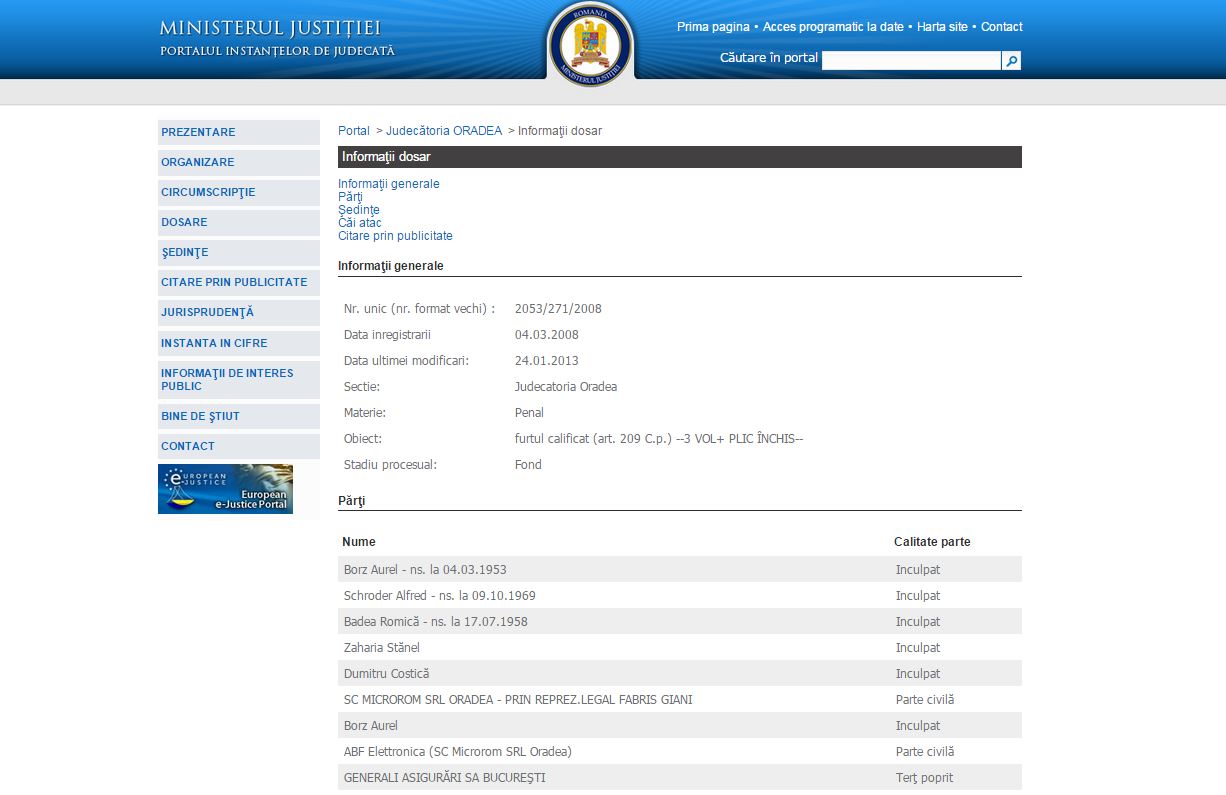Click the MINISTERUL JUSTIŢIEI site title
The image size is (1226, 795).
coord(270,29)
